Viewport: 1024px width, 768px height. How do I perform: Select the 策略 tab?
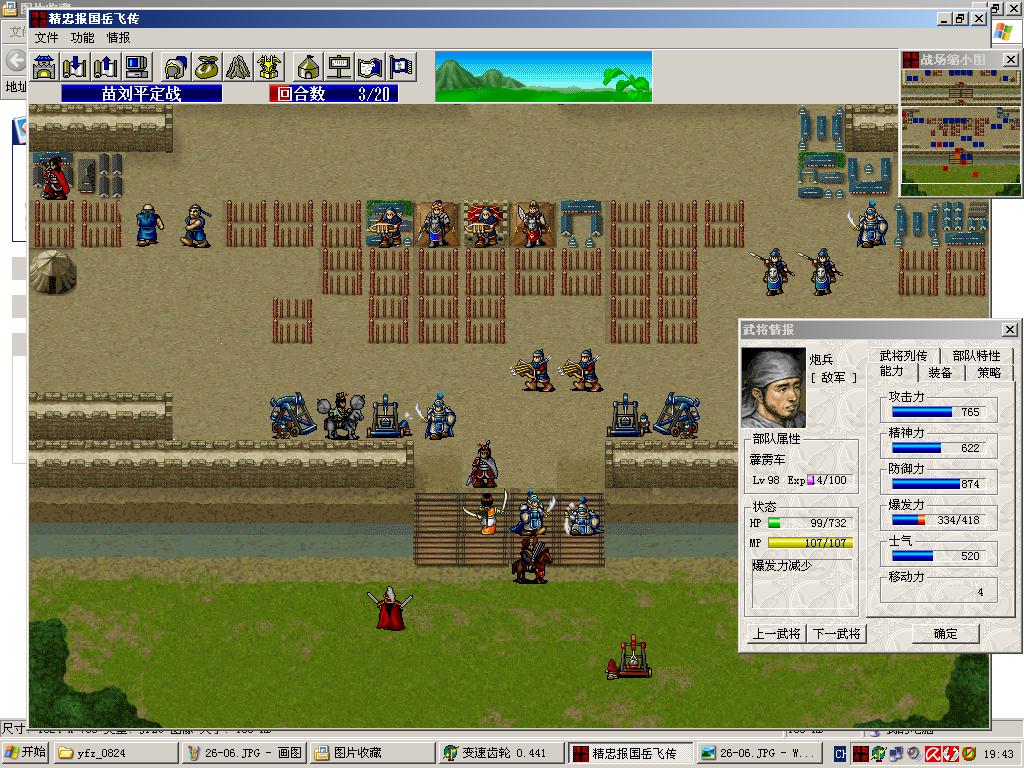click(x=989, y=372)
